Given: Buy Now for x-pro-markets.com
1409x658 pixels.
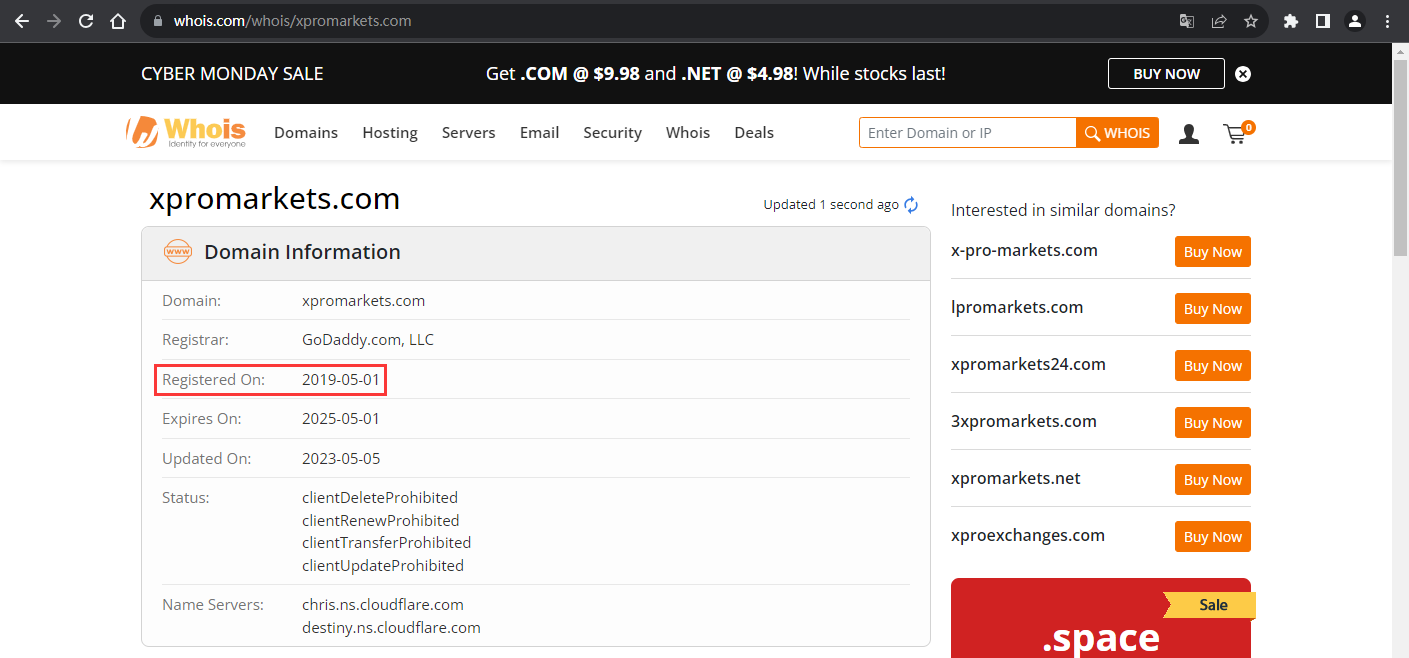Looking at the screenshot, I should (x=1212, y=252).
